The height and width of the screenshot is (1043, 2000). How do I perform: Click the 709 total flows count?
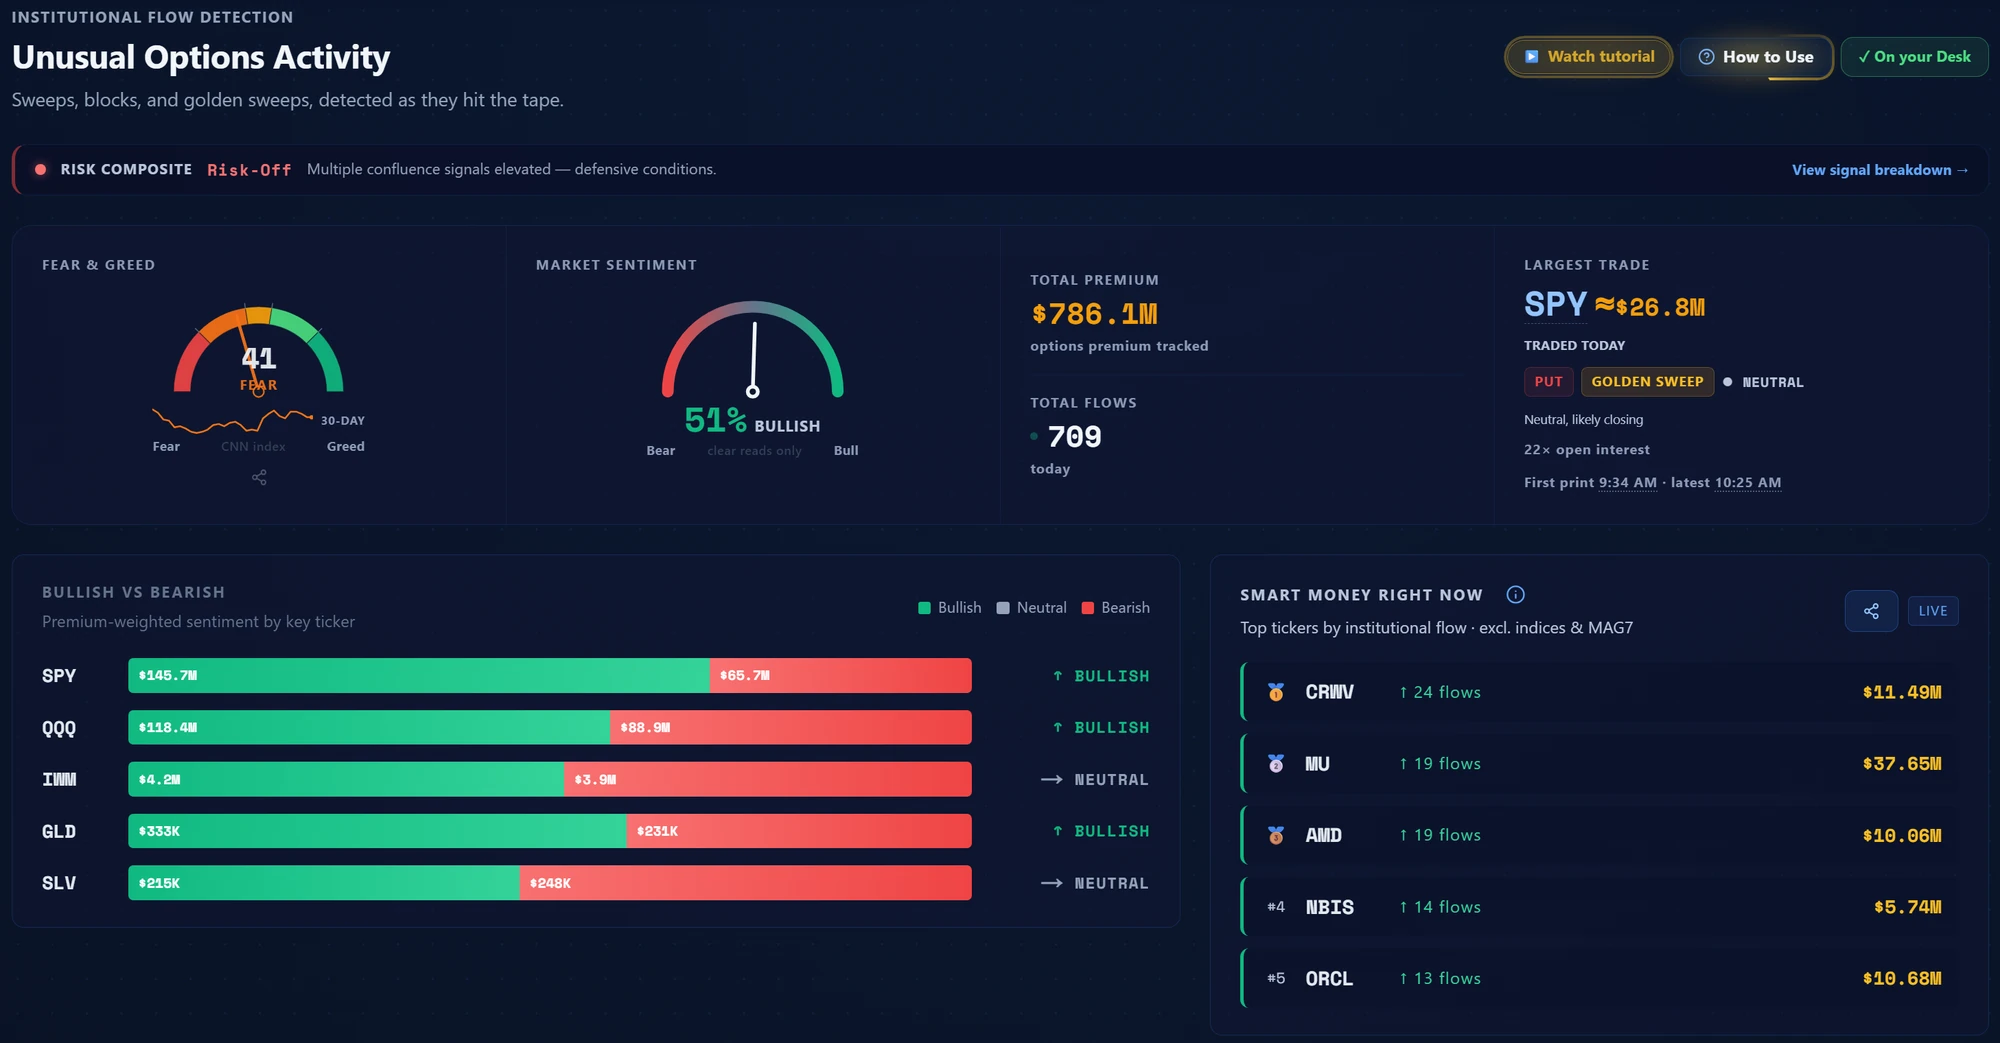(1074, 437)
